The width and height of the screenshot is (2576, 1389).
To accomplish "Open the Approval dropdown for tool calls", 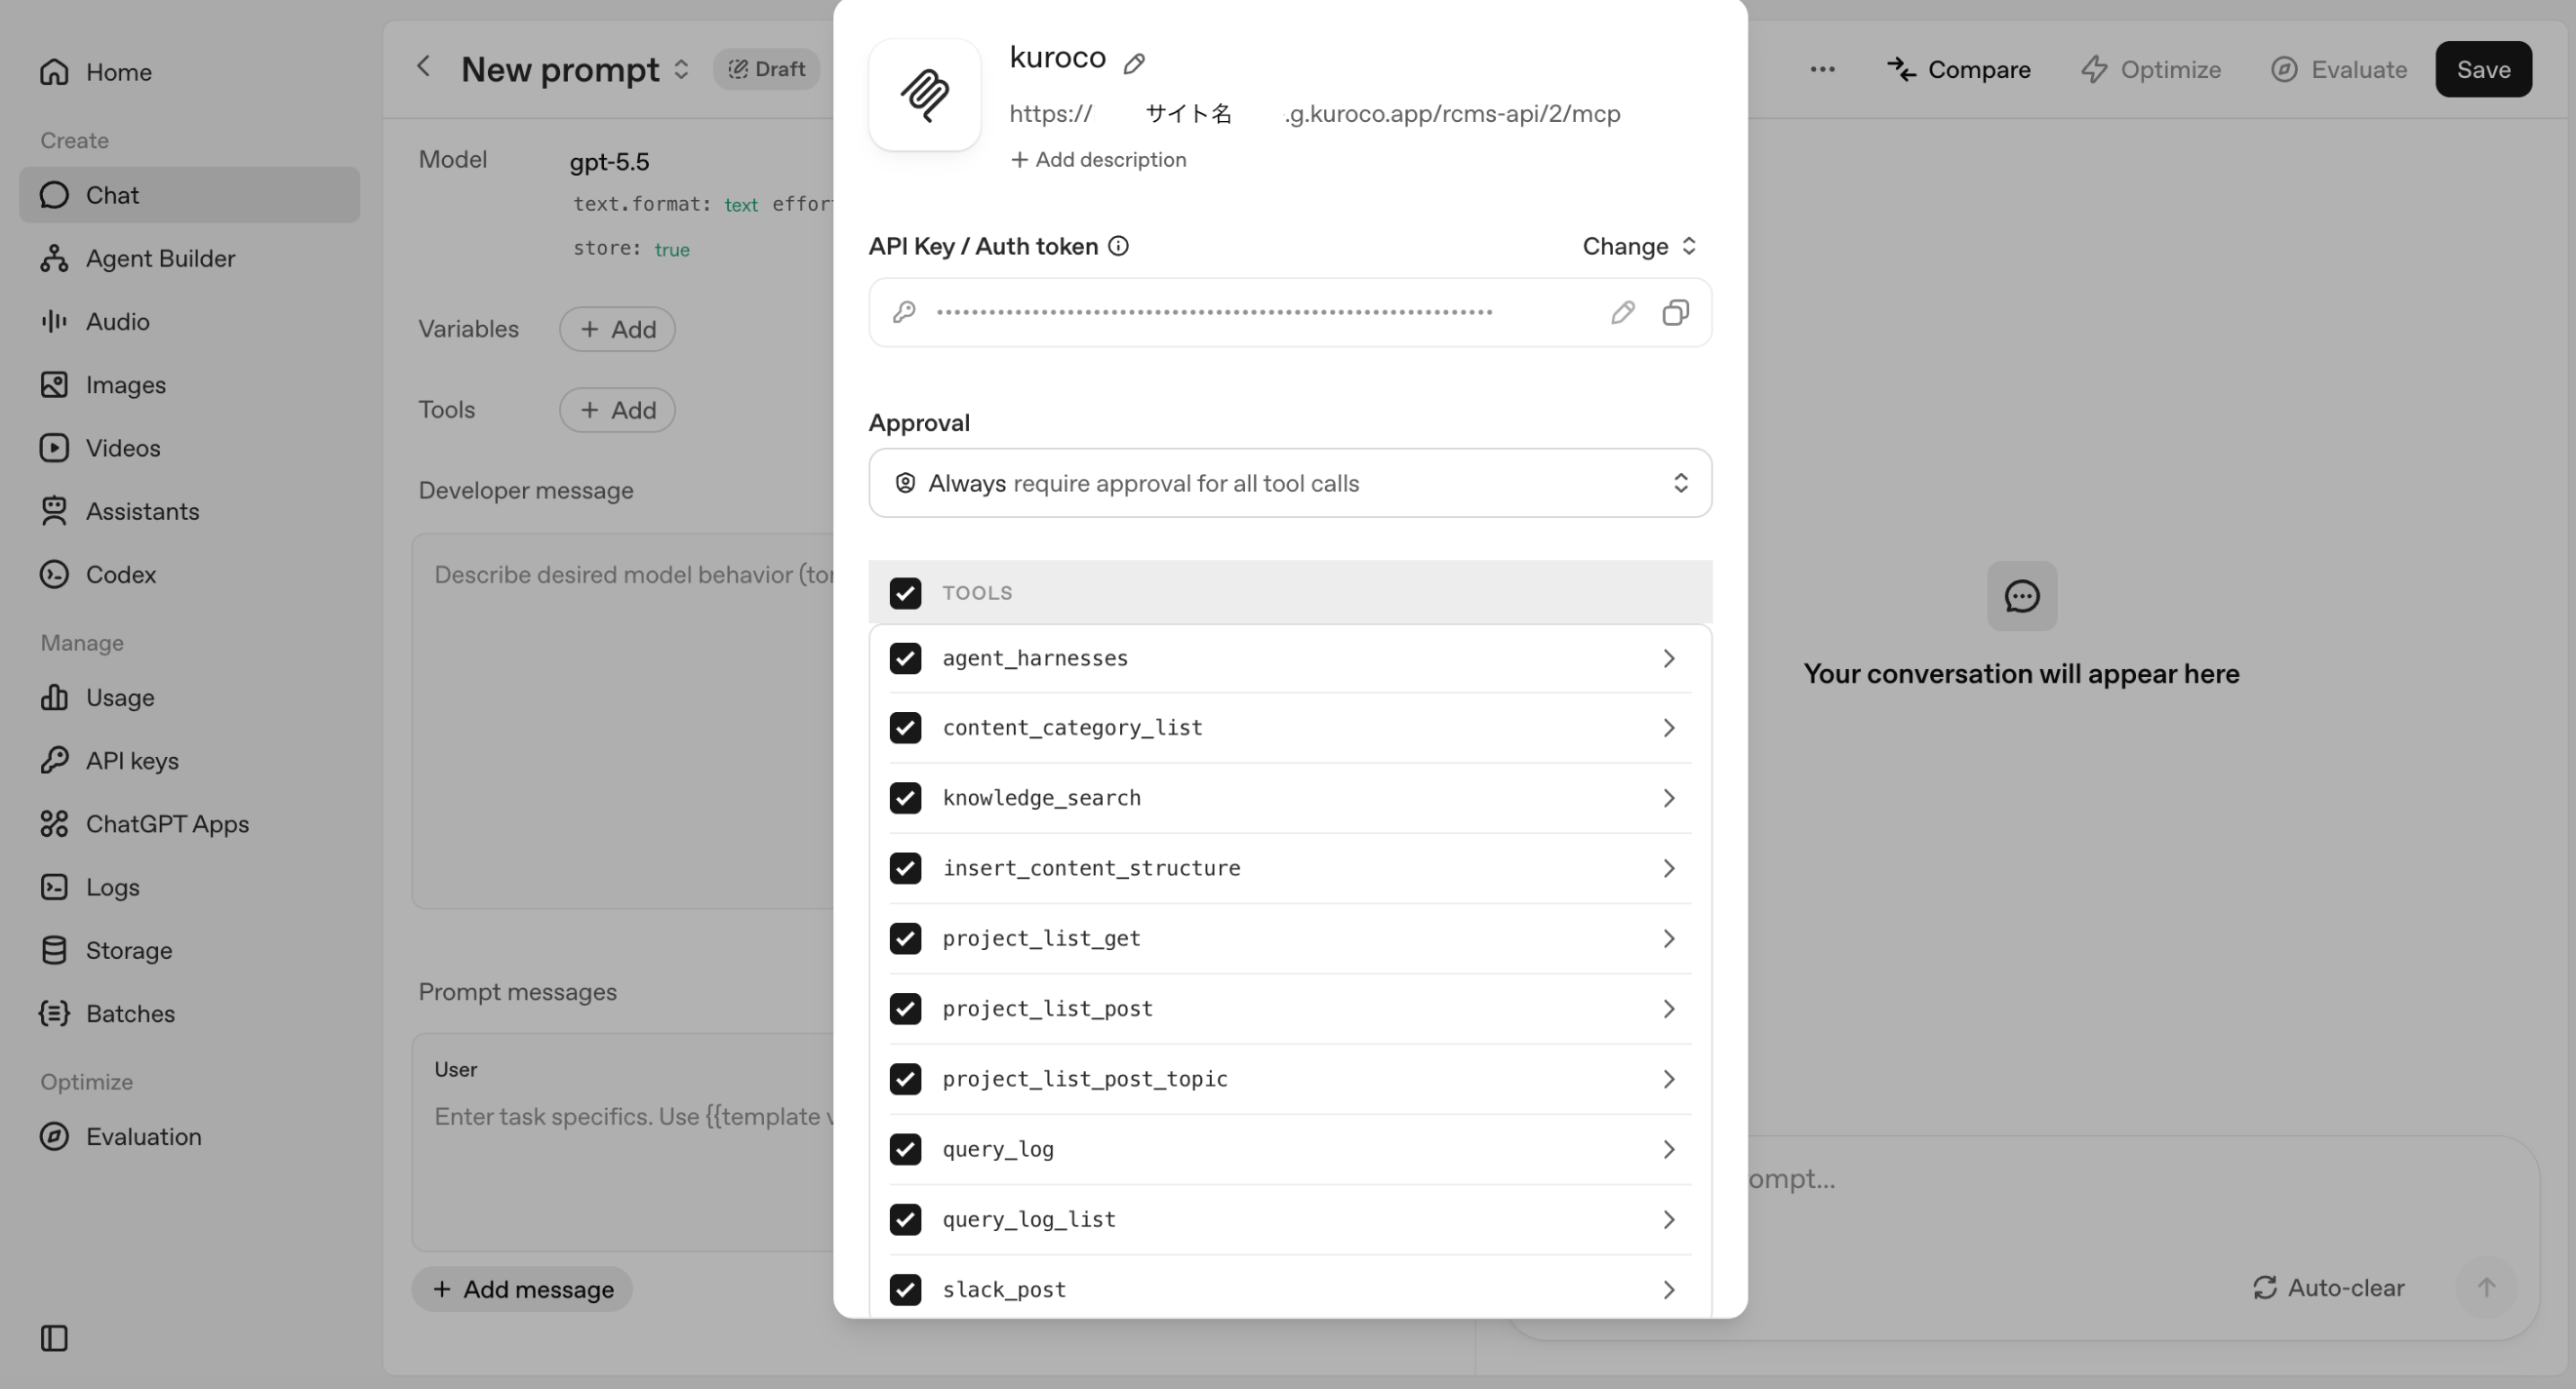I will [x=1290, y=483].
